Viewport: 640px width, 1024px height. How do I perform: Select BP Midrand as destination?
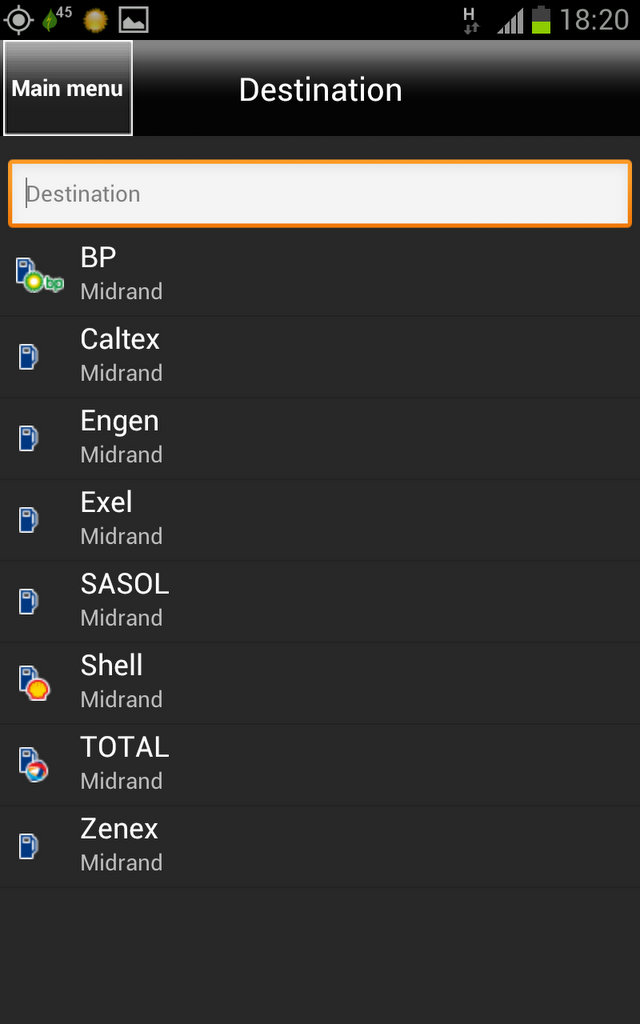coord(320,275)
